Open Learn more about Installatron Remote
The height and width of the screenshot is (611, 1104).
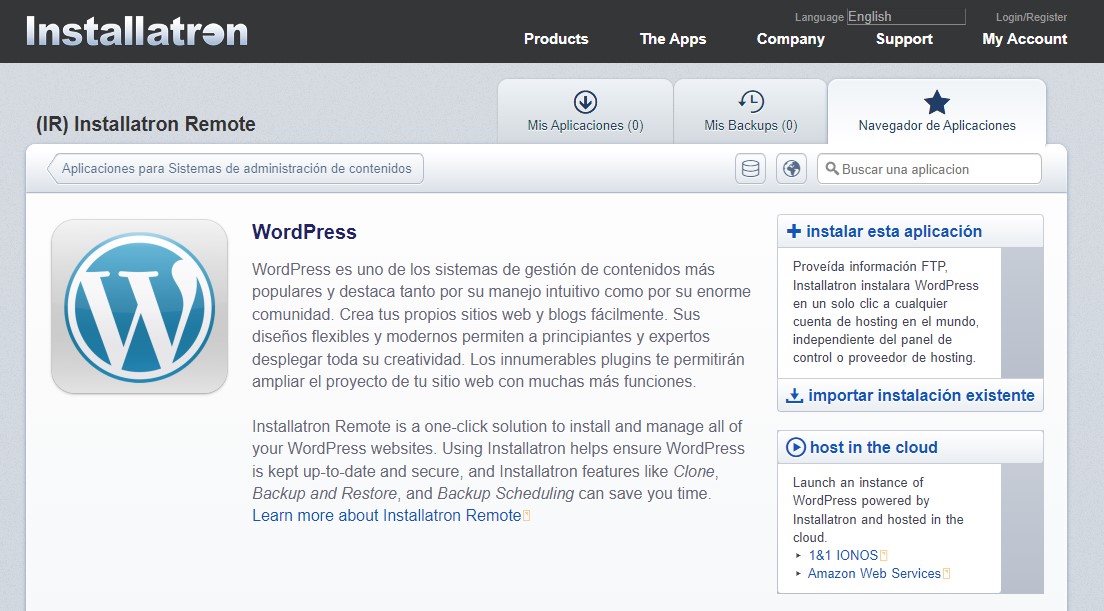pos(386,516)
